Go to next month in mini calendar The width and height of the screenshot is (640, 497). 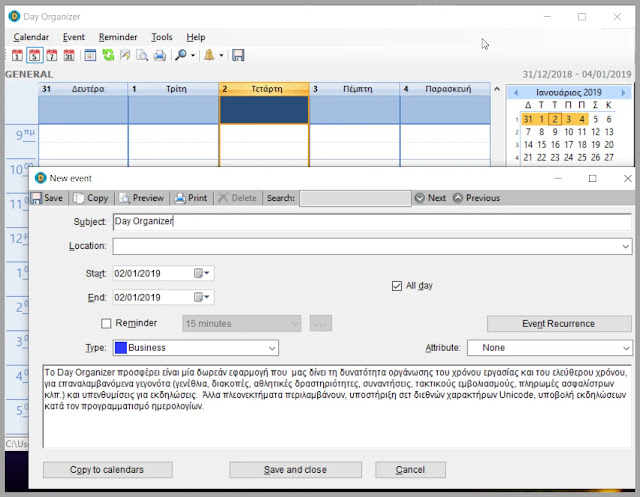(623, 93)
